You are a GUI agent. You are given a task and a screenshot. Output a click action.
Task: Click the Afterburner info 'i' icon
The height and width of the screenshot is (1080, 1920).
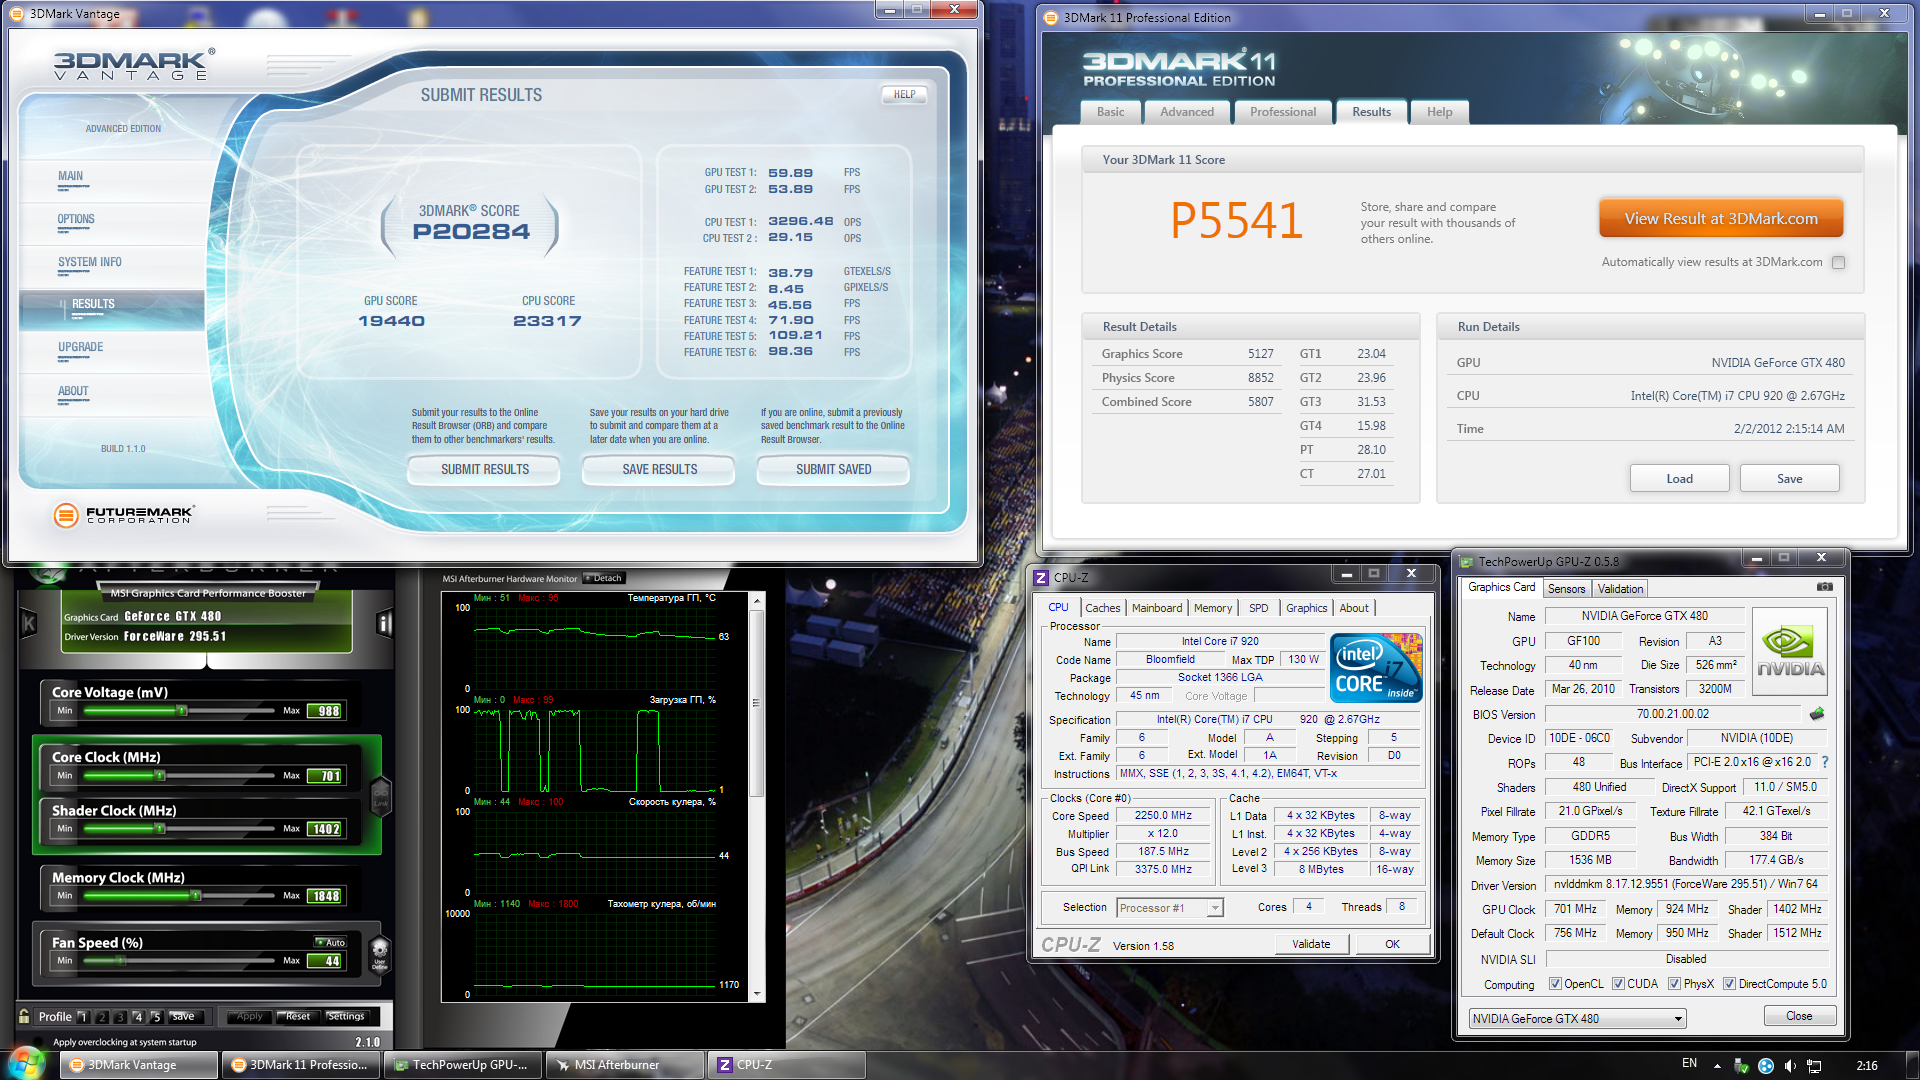coord(383,624)
